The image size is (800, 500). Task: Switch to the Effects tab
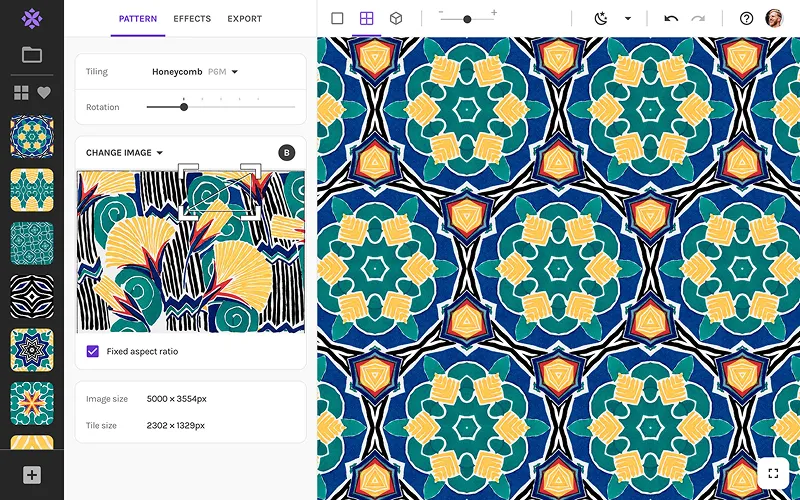[x=192, y=18]
